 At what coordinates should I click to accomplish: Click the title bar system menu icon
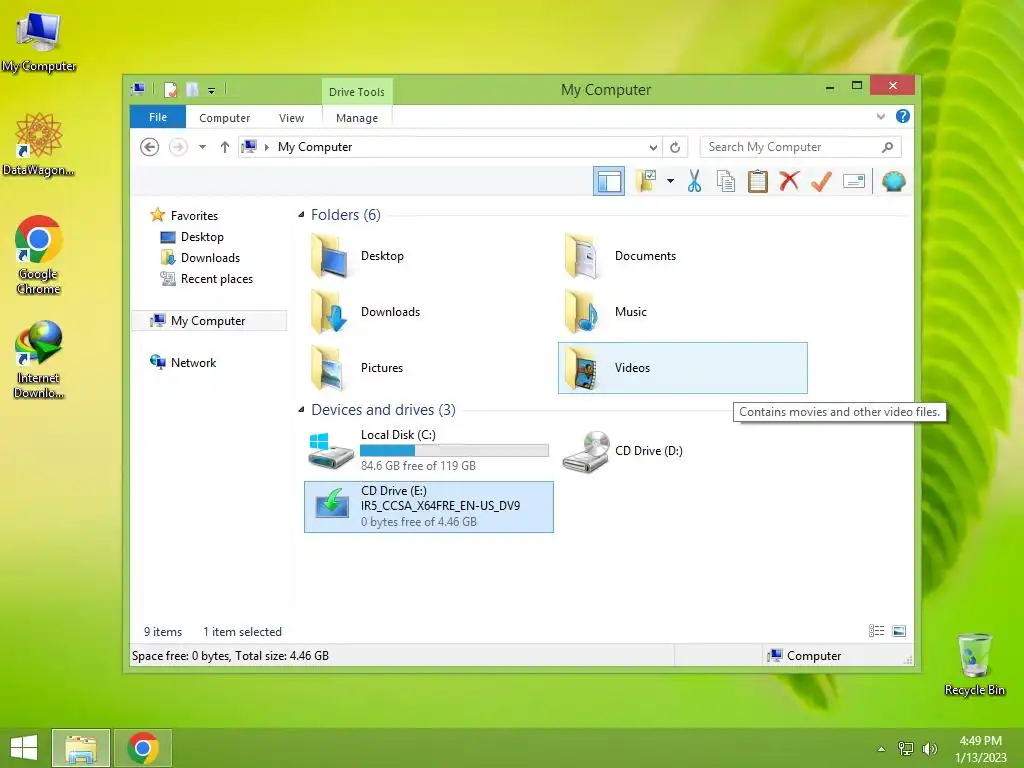(138, 89)
